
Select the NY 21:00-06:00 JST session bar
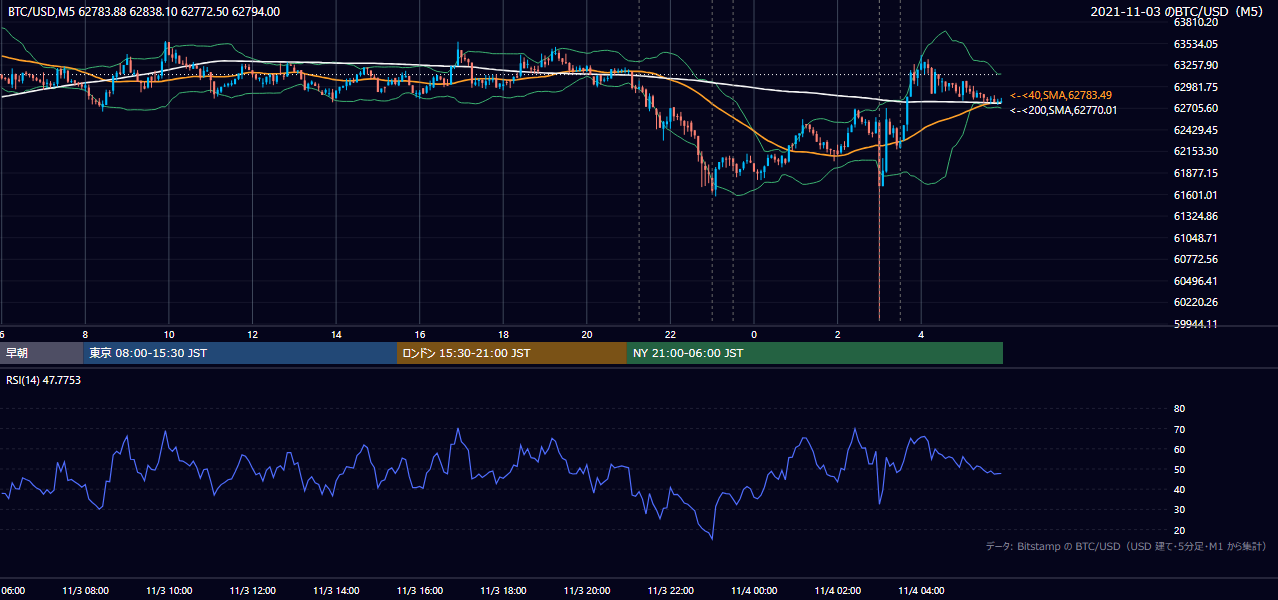point(815,353)
